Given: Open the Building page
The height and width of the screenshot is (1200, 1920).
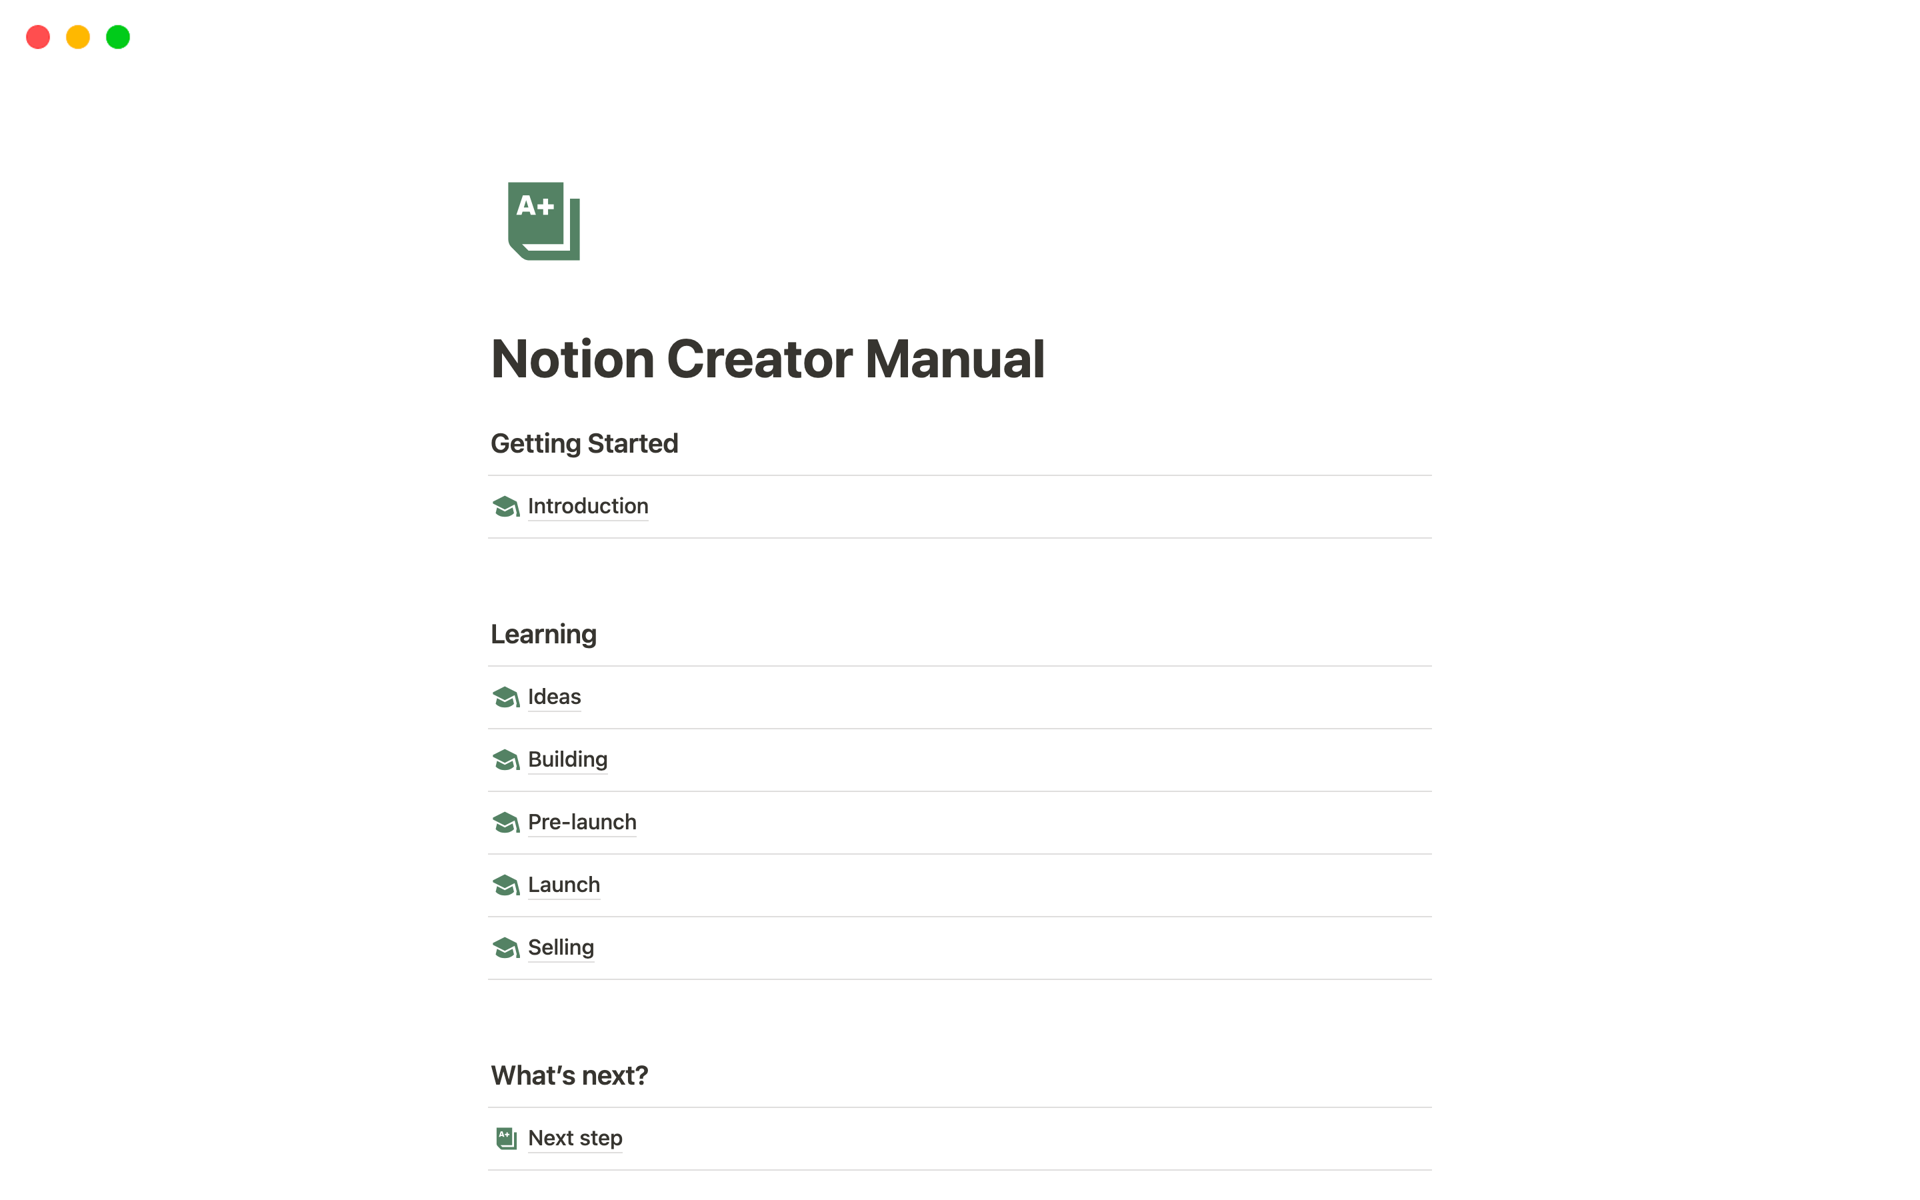Looking at the screenshot, I should coord(567,759).
